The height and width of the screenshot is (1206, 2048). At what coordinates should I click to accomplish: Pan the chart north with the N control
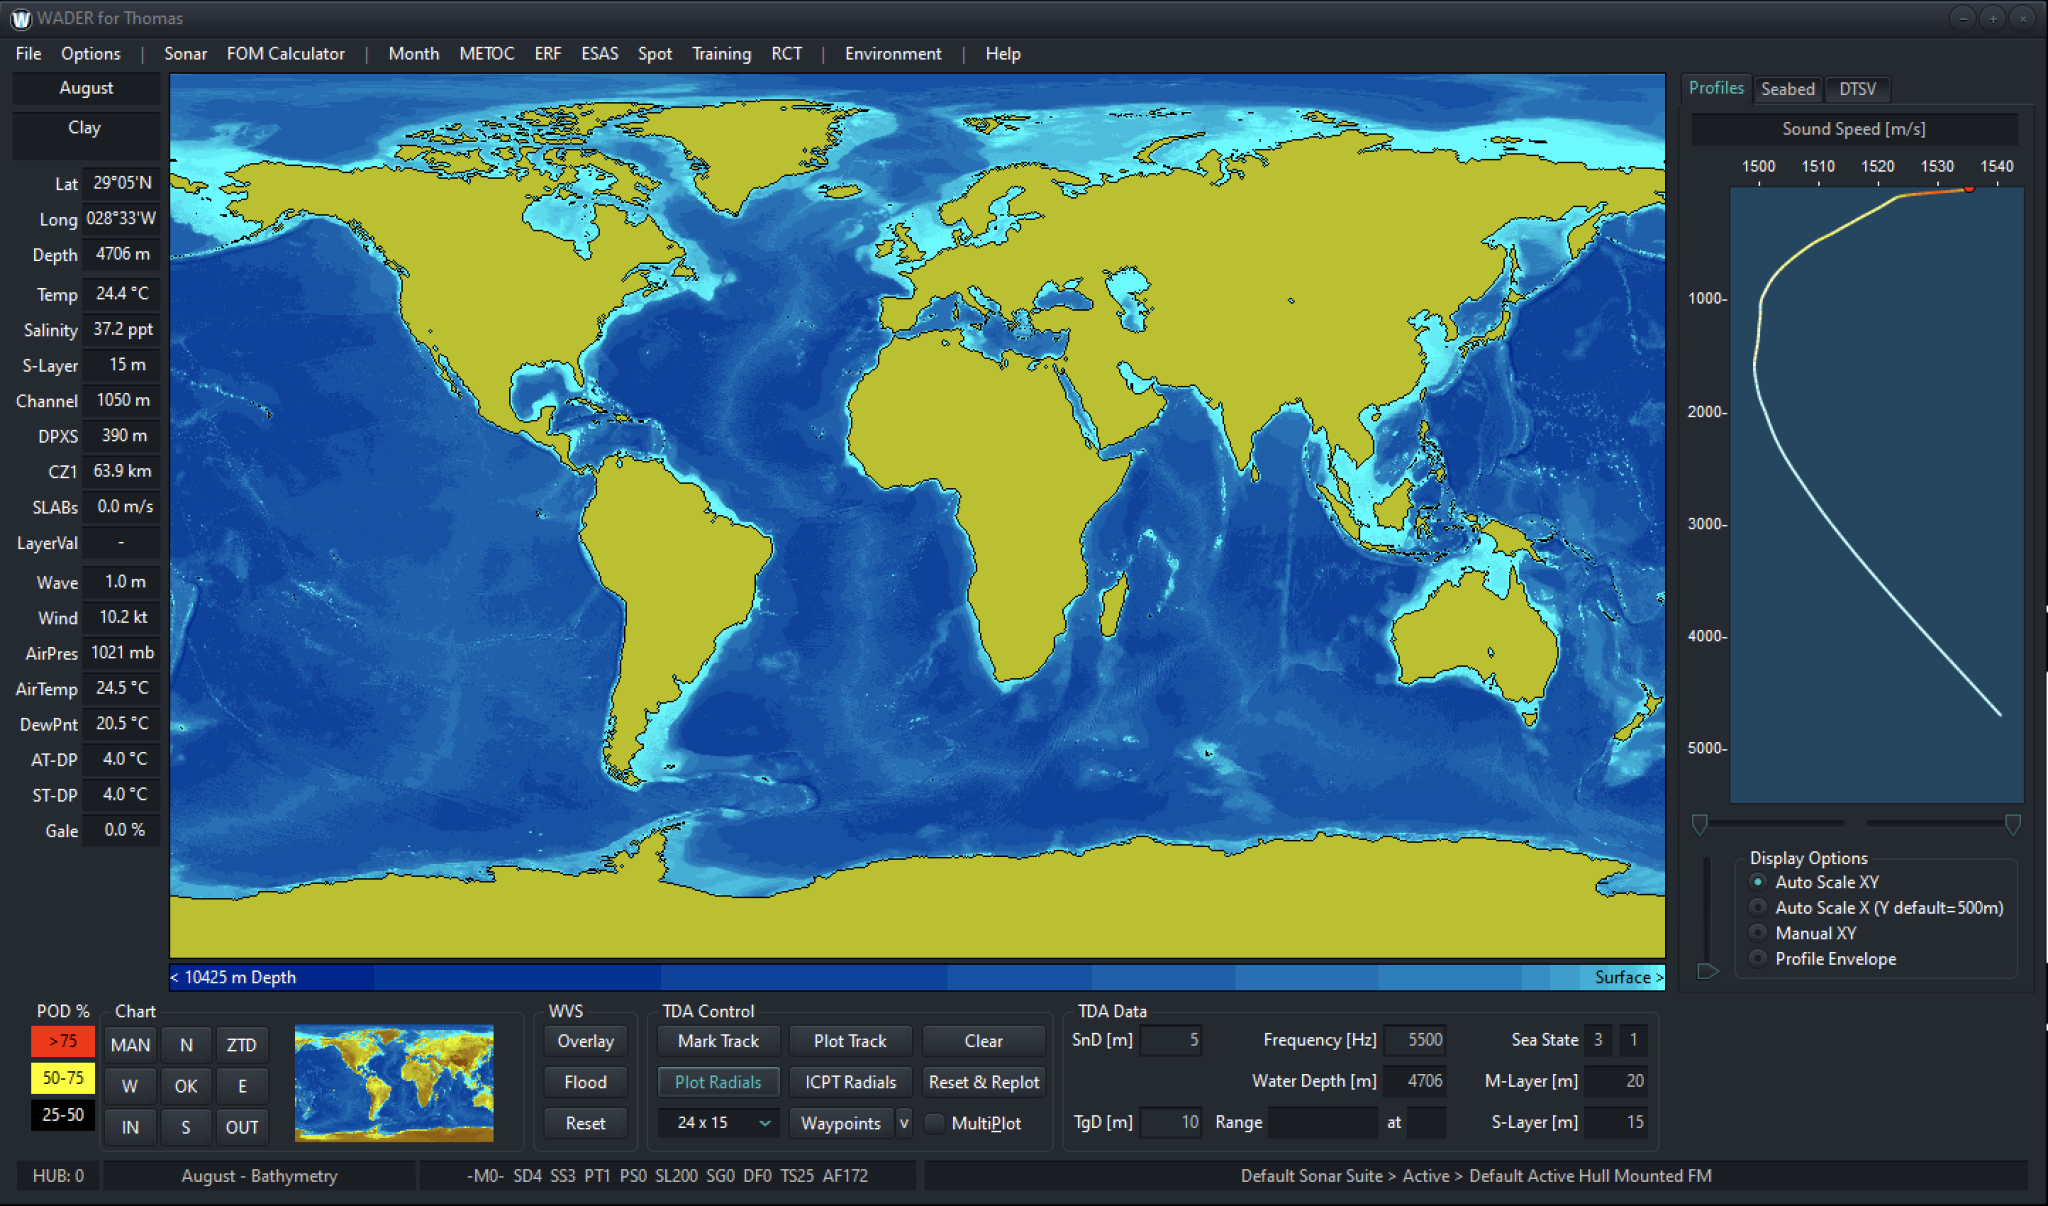point(186,1044)
